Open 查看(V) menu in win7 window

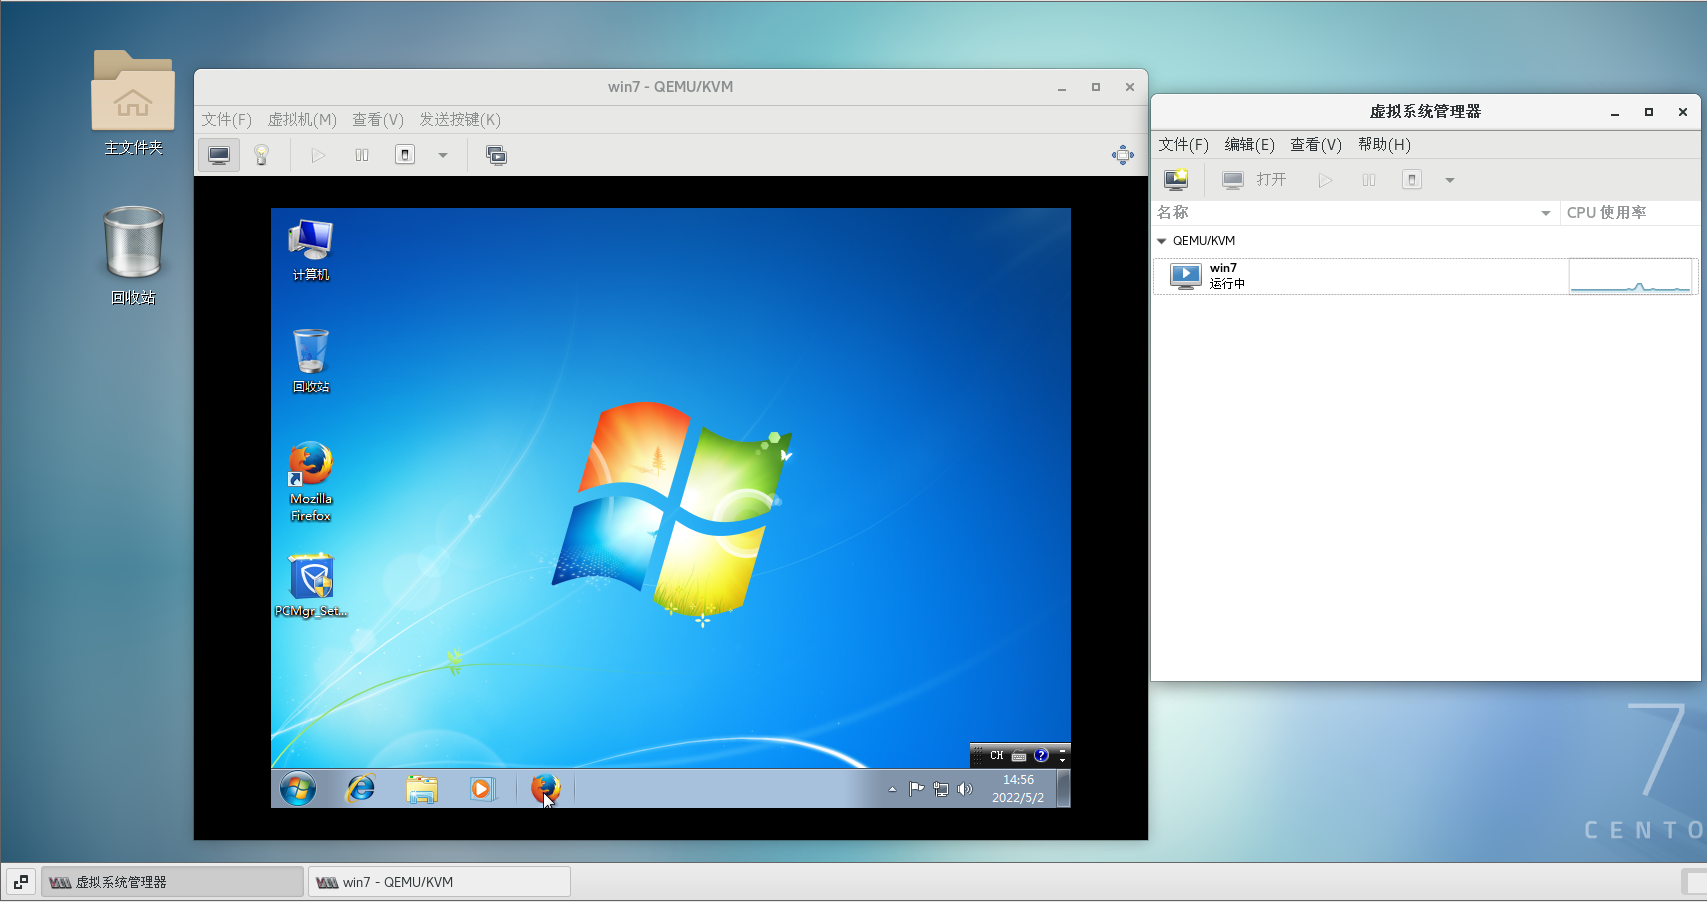(x=378, y=120)
